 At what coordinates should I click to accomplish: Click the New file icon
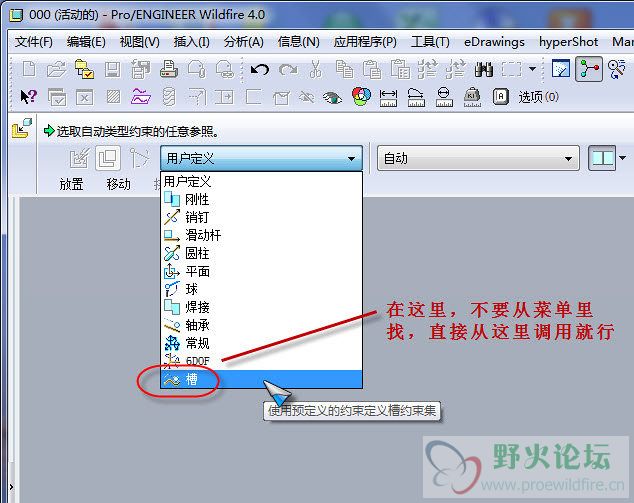(29, 69)
